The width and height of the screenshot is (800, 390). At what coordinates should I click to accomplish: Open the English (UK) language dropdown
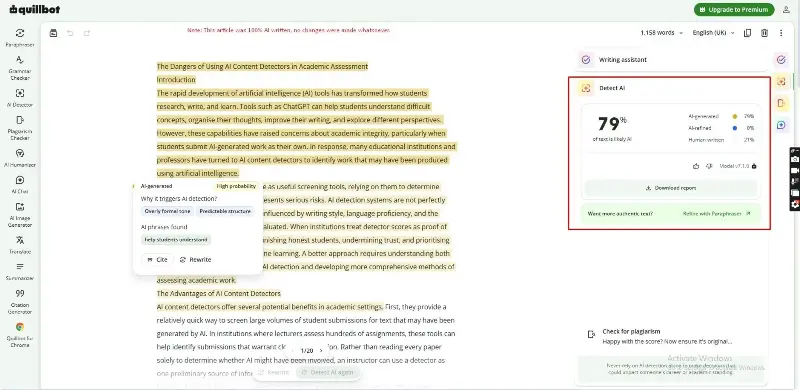point(713,33)
